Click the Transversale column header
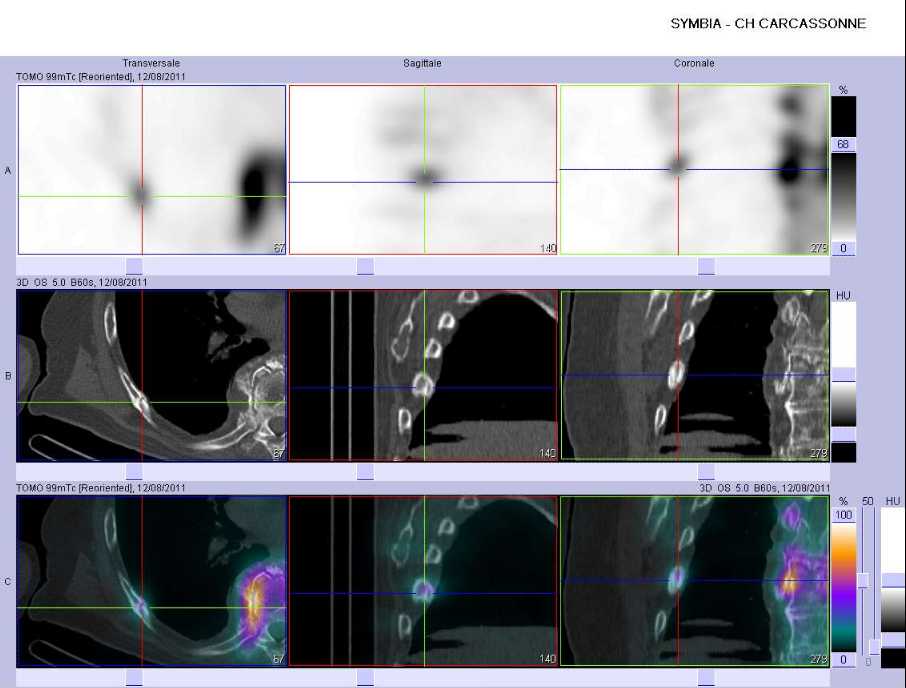 (151, 64)
